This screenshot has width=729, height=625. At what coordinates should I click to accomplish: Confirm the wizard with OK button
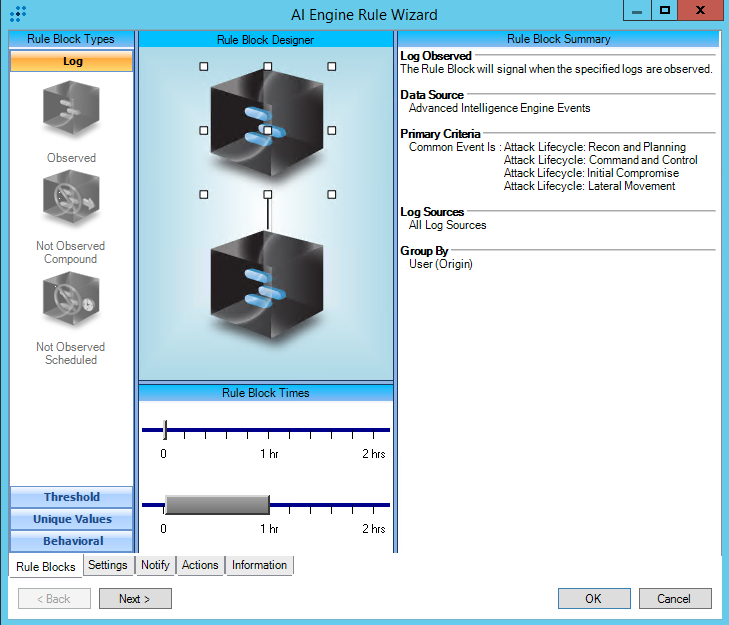[x=593, y=598]
